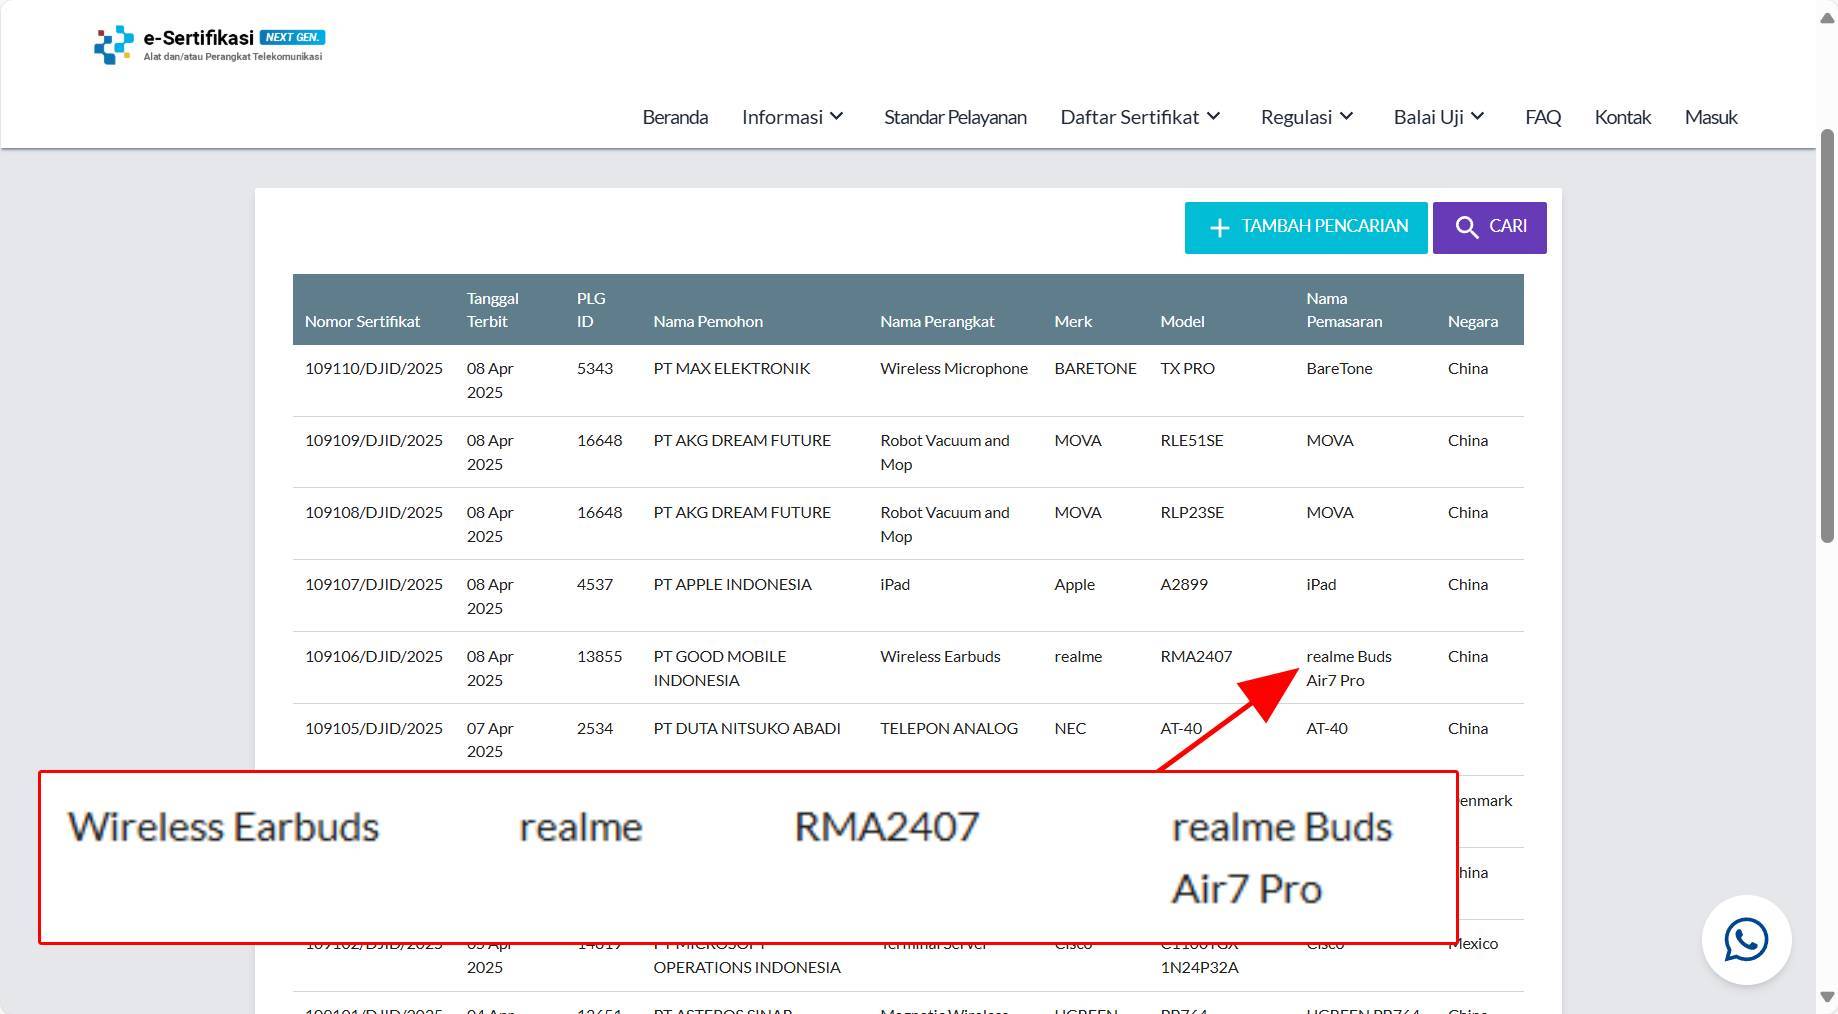
Task: Click PT GOOD MOBILE INDONESIA applicant
Action: pyautogui.click(x=720, y=668)
